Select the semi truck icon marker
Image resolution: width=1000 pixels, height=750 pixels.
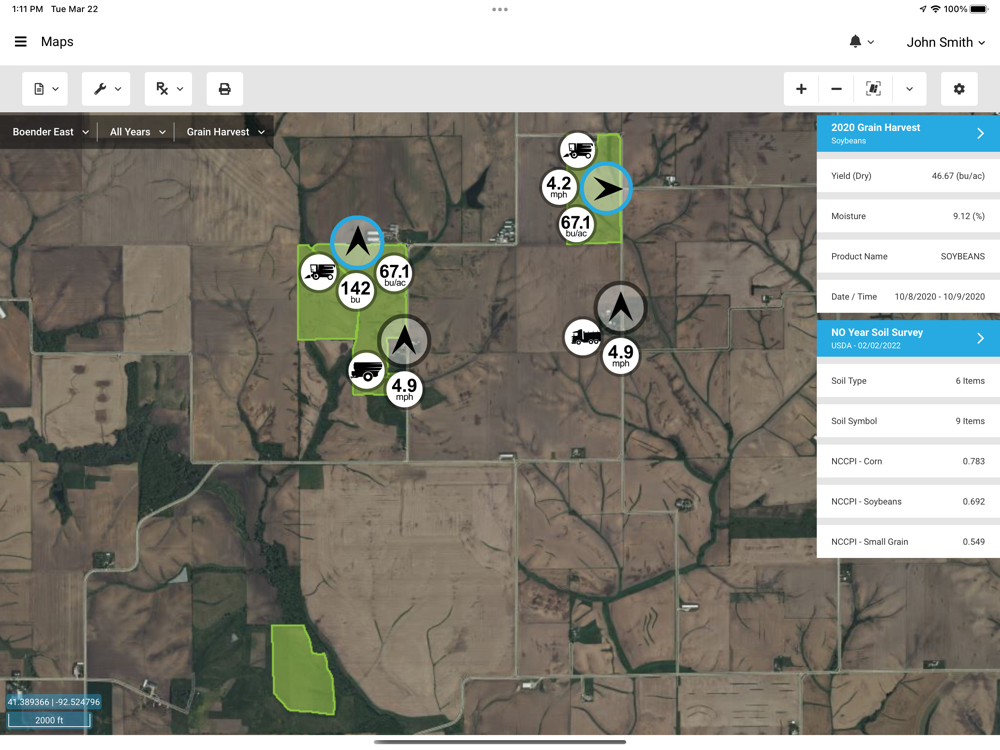pos(583,337)
